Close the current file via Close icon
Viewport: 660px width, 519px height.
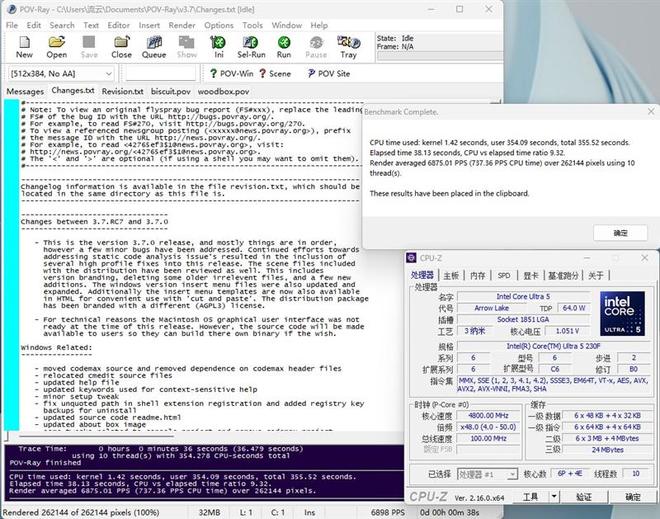point(121,47)
